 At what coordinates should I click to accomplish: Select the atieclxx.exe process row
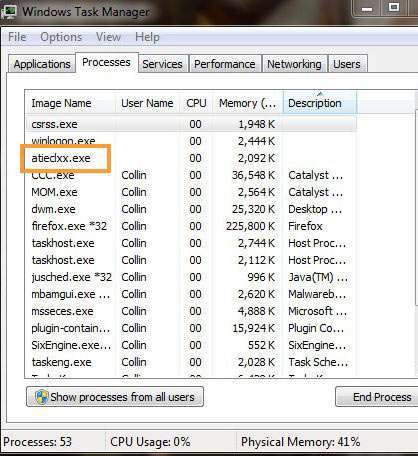click(191, 158)
